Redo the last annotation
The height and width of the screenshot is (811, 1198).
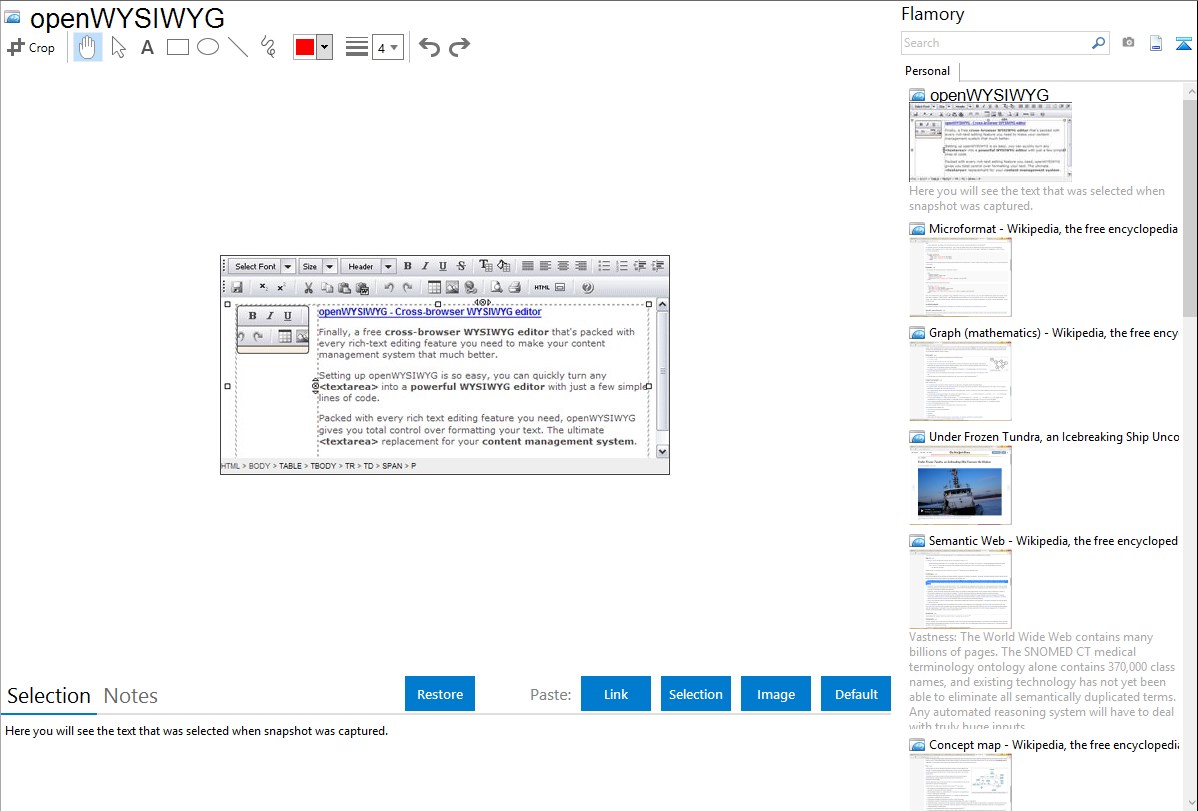coord(459,47)
